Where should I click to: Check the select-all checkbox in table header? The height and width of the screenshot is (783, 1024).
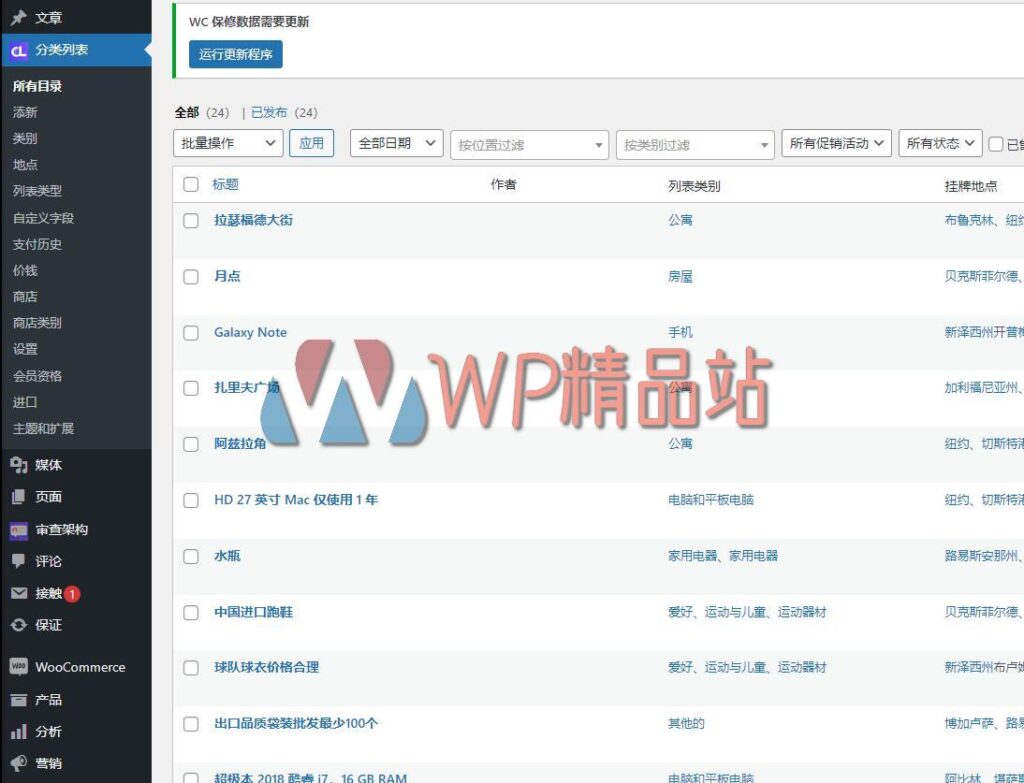pos(189,184)
